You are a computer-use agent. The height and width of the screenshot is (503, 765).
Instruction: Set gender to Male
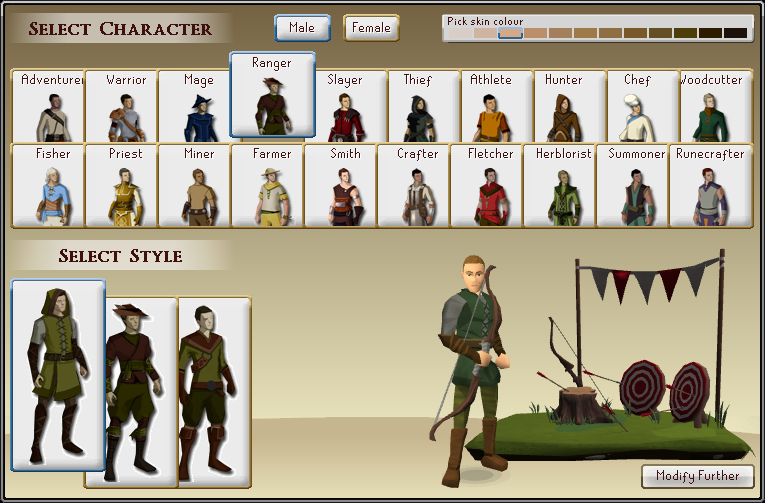click(302, 28)
